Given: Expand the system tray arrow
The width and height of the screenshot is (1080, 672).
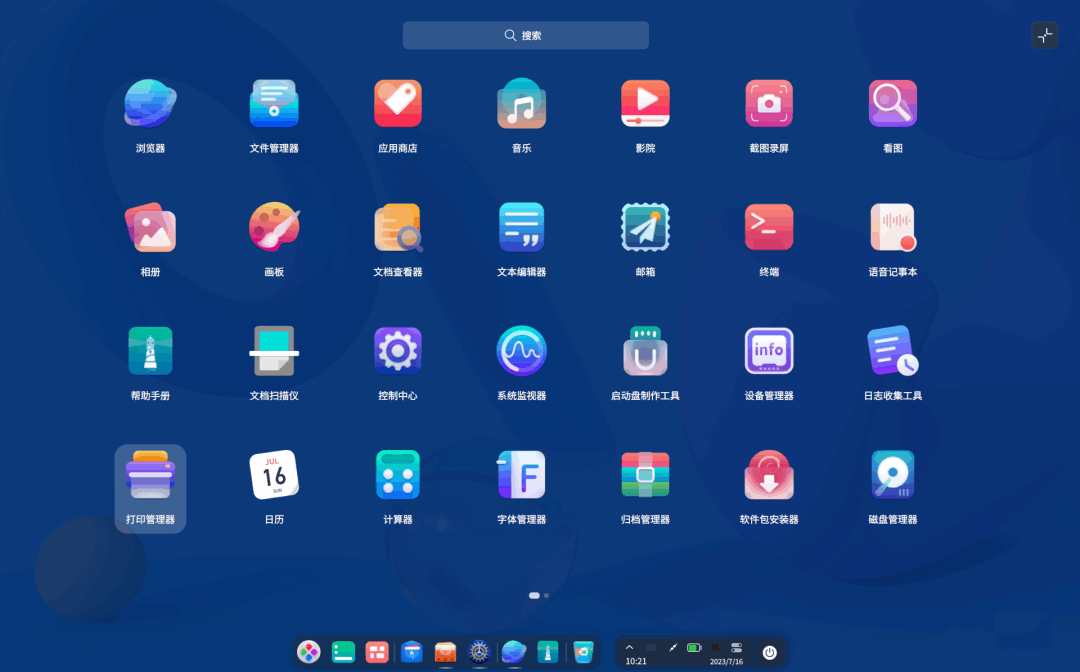Looking at the screenshot, I should coord(629,647).
